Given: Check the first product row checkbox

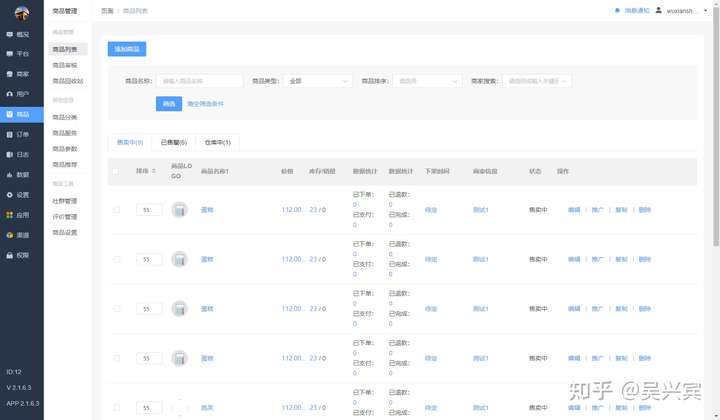Looking at the screenshot, I should [117, 210].
